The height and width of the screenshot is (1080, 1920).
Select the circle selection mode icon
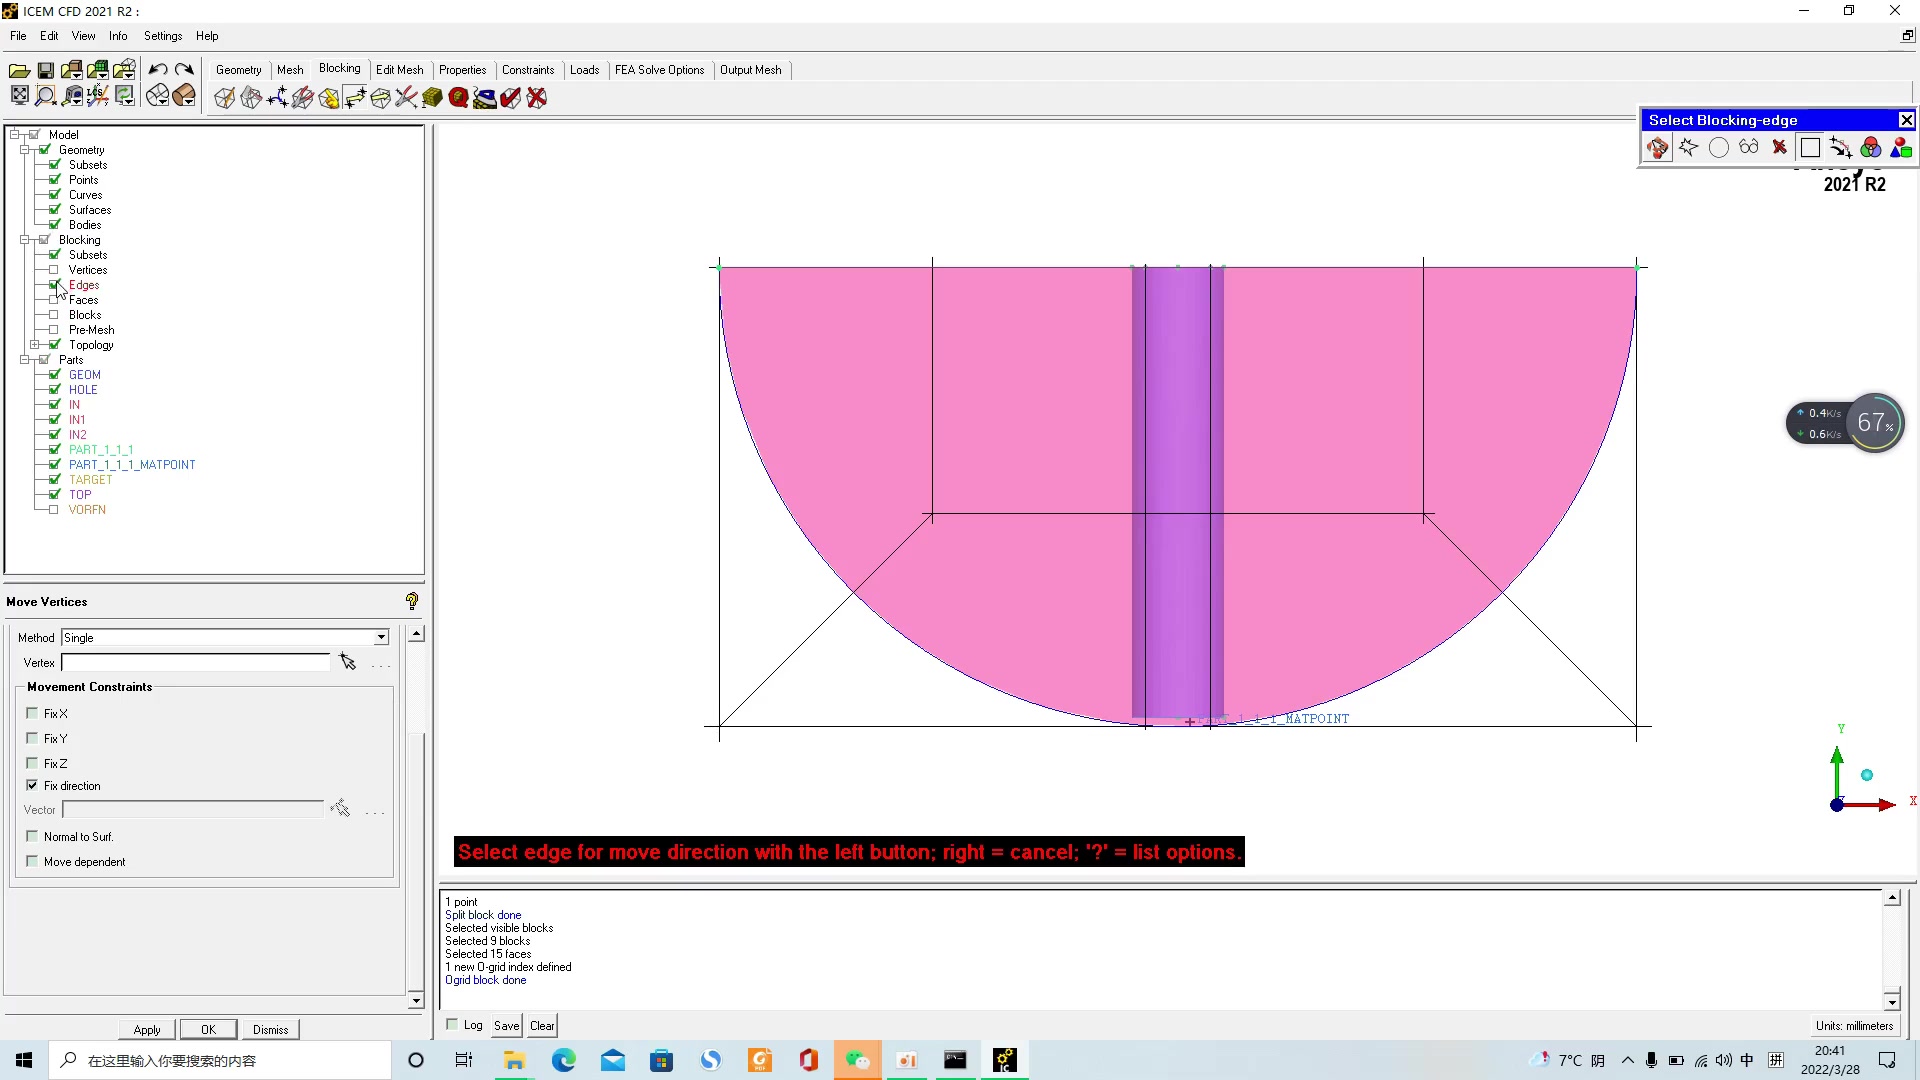tap(1719, 148)
